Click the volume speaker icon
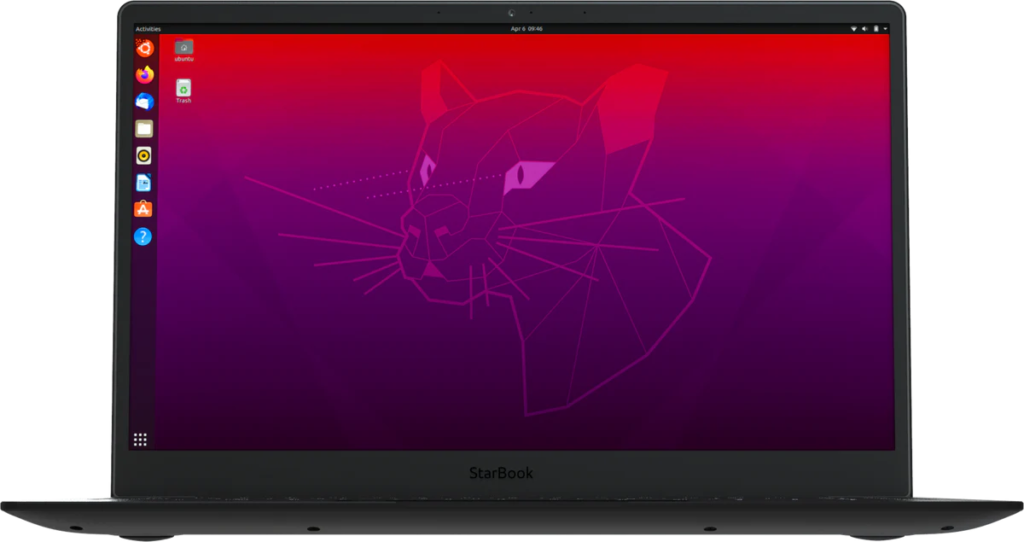This screenshot has width=1024, height=542. pyautogui.click(x=865, y=29)
